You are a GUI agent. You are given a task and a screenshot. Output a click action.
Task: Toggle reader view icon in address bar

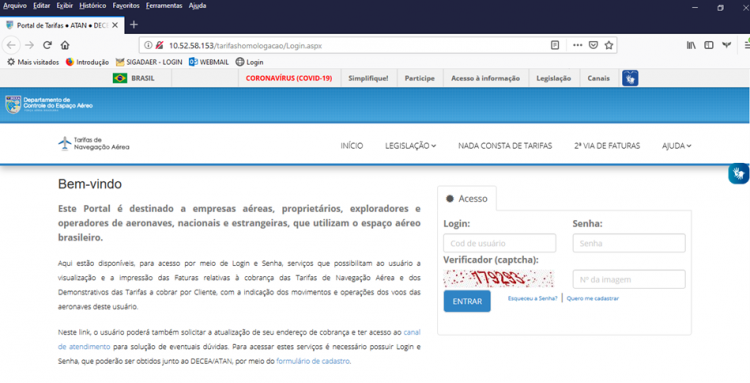555,45
